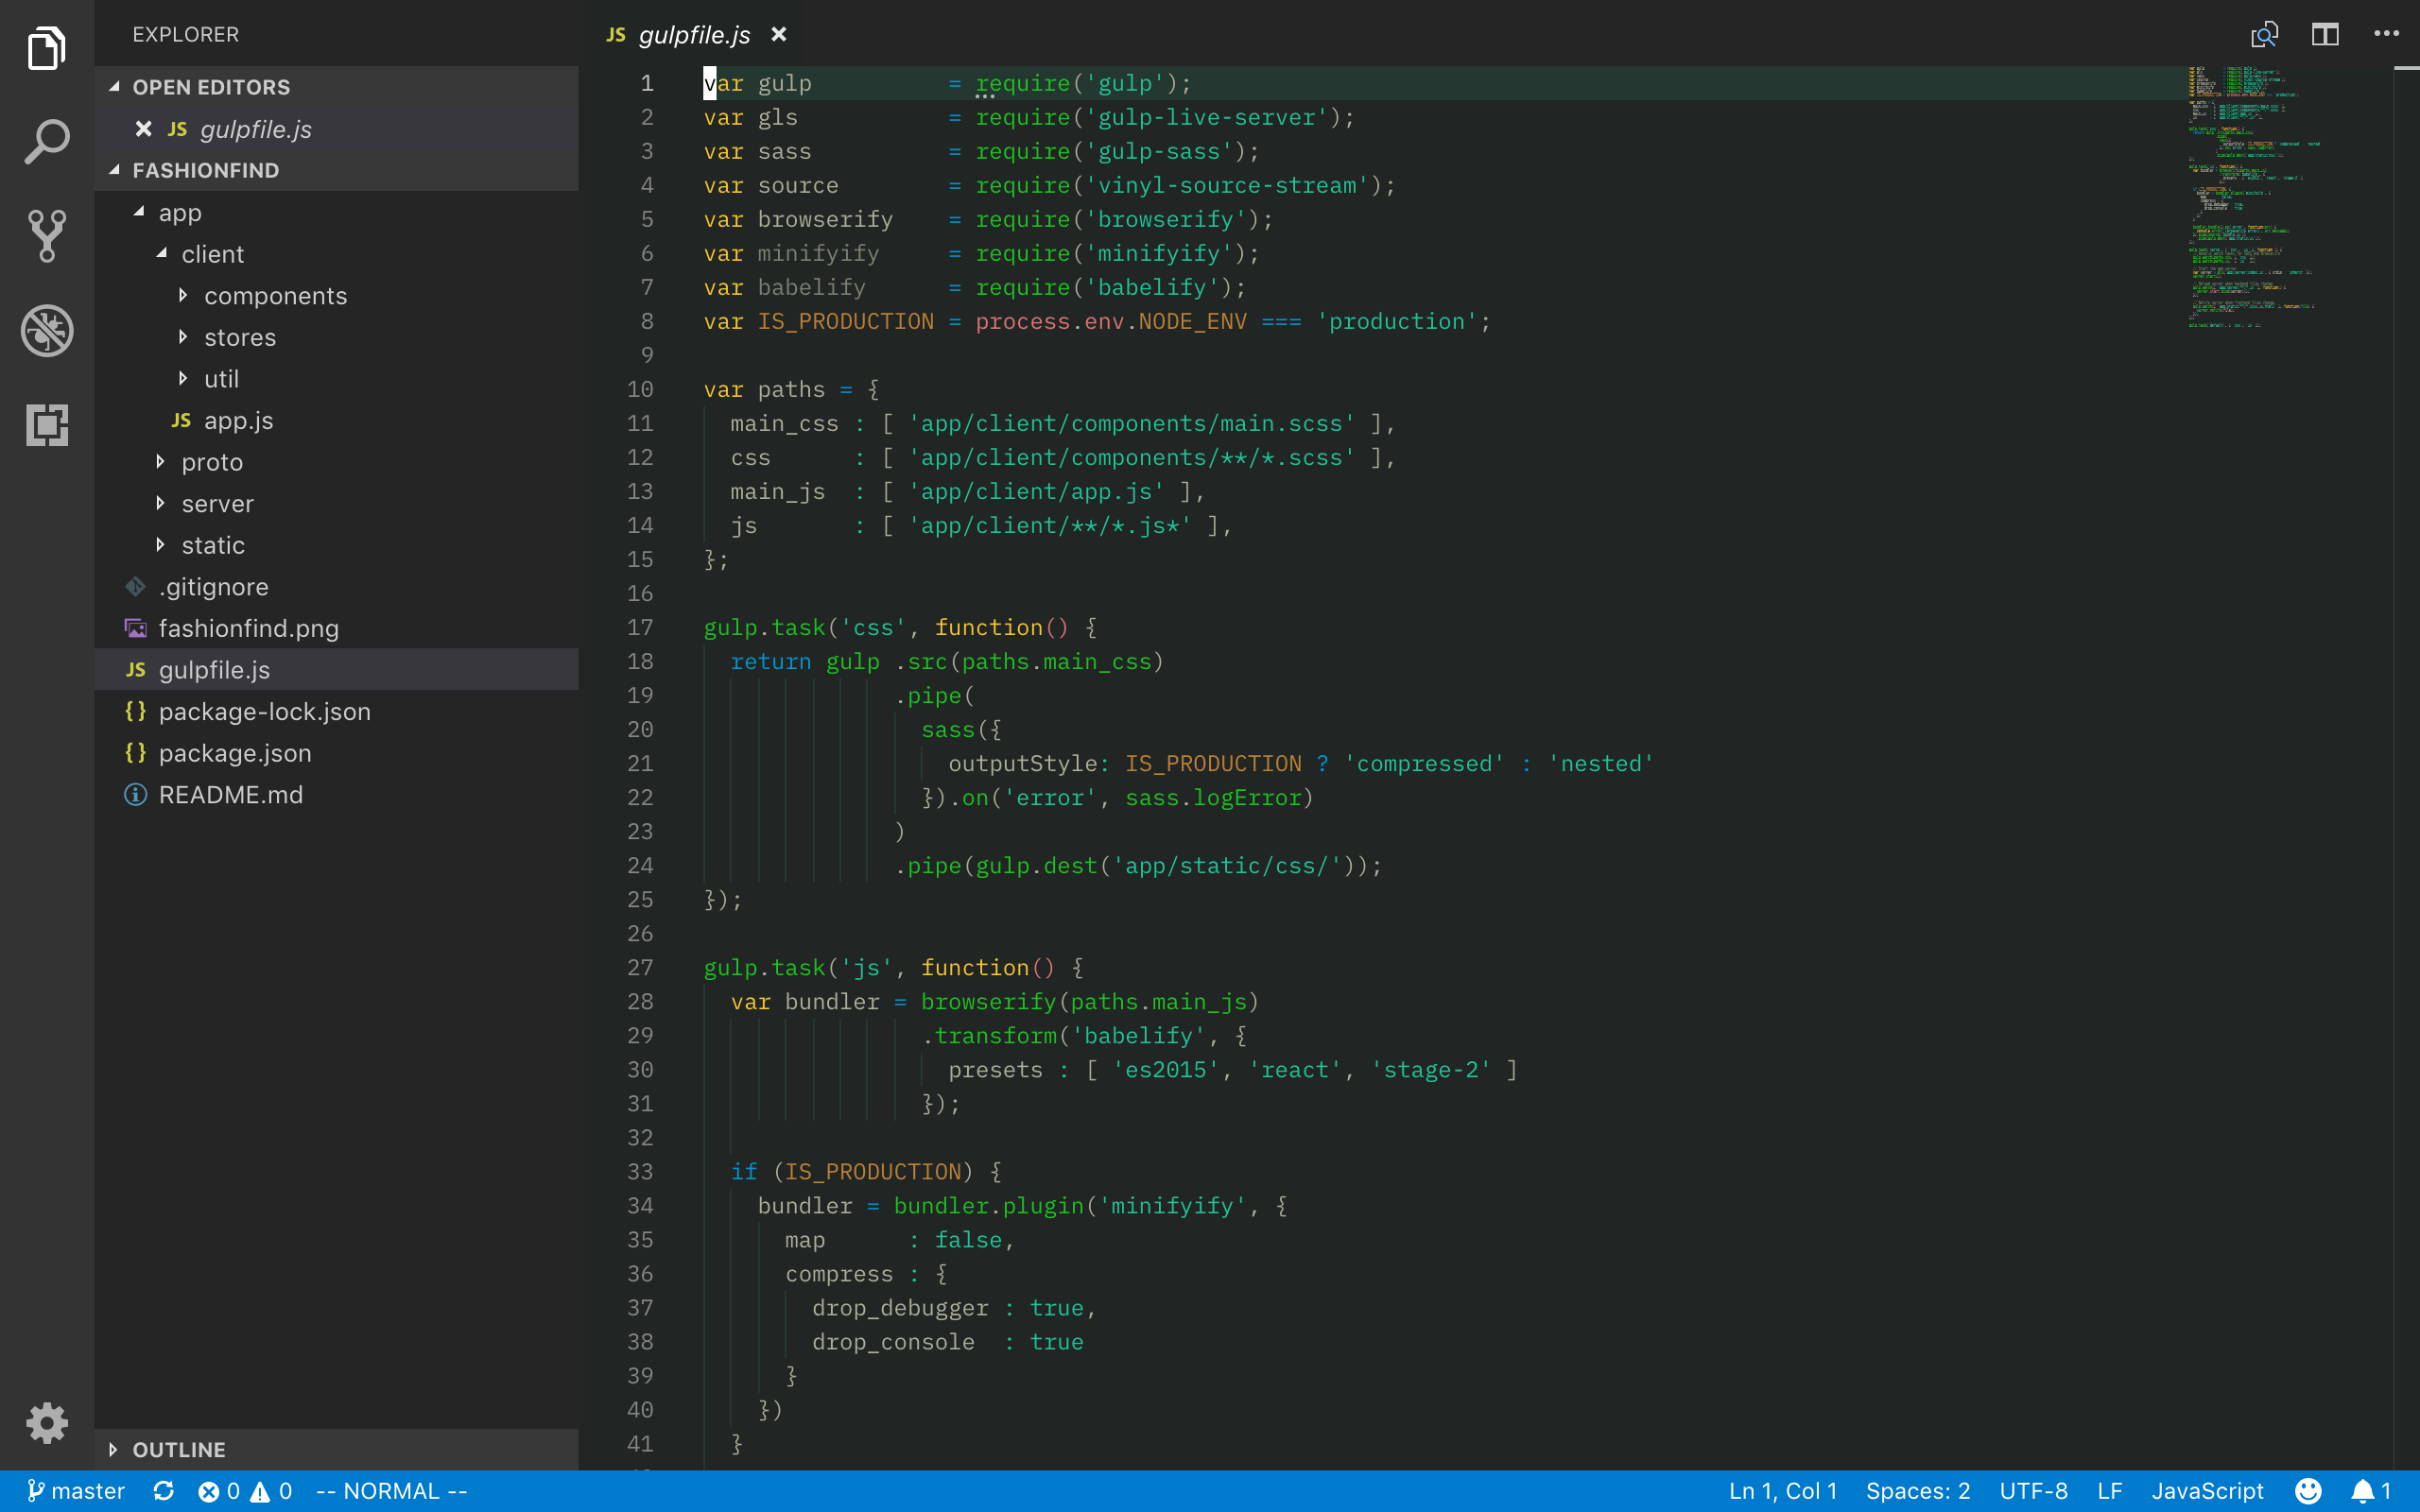Viewport: 2420px width, 1512px height.
Task: Open the Search view in activity bar
Action: [x=47, y=142]
